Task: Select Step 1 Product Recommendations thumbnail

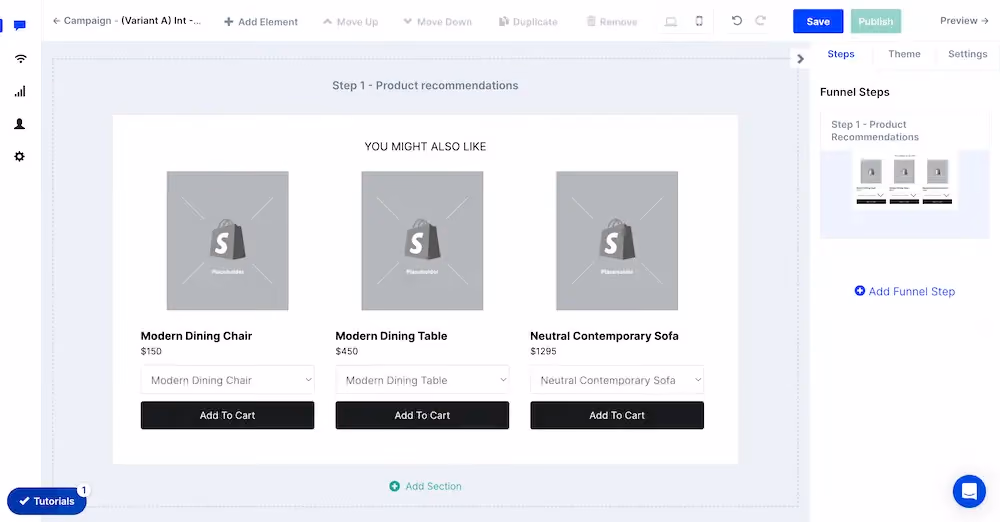Action: coord(904,175)
